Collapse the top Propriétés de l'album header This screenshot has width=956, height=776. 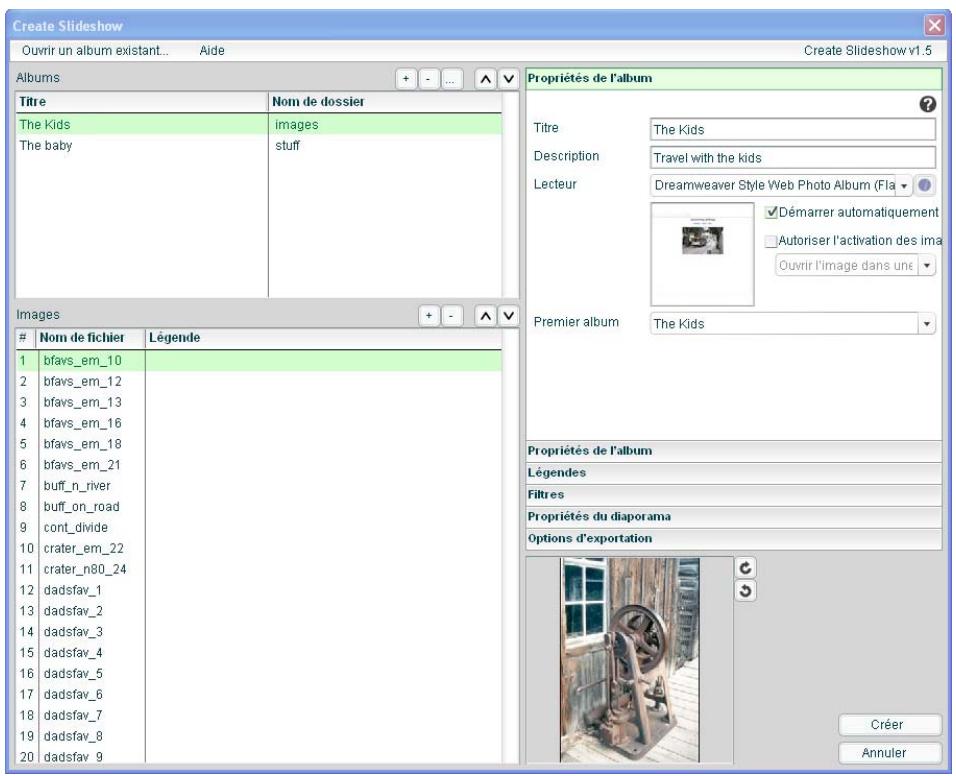pyautogui.click(x=733, y=79)
